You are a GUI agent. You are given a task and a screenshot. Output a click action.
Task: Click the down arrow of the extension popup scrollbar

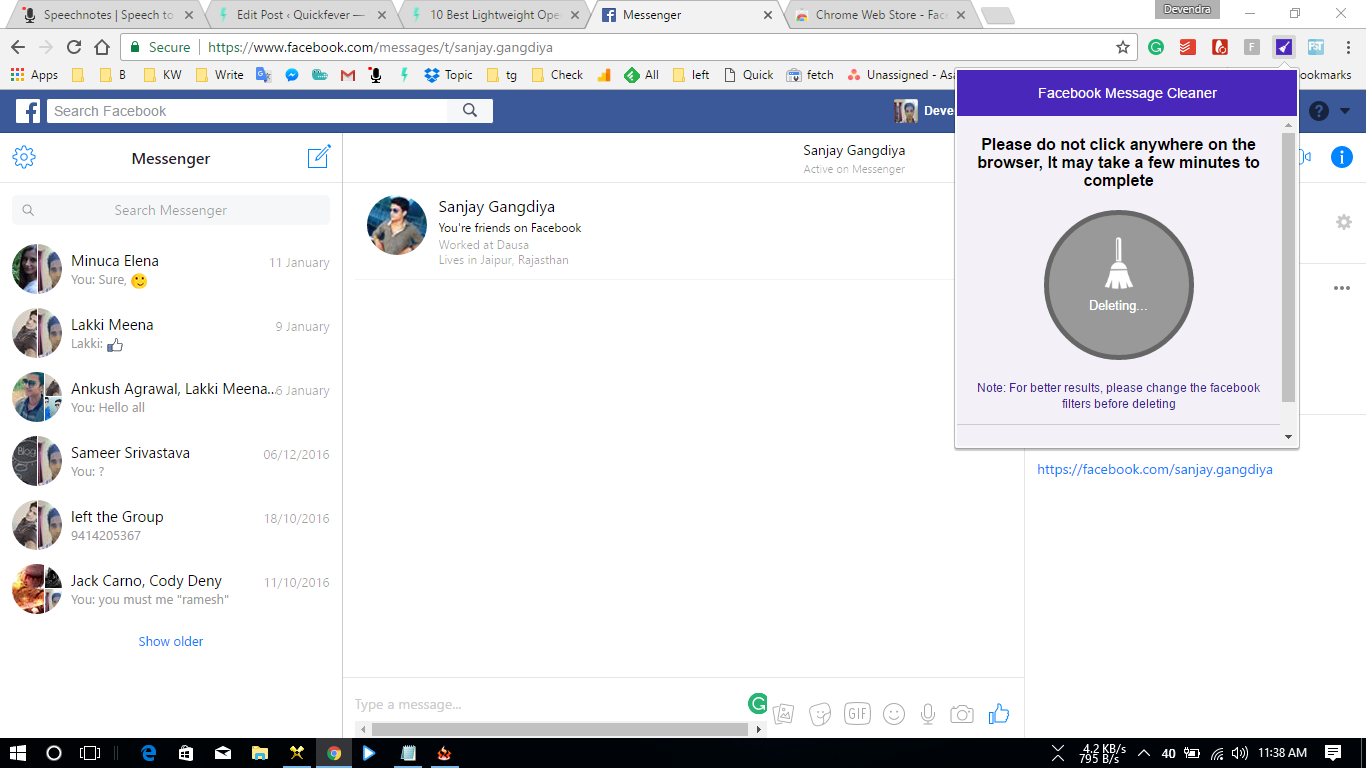1288,437
